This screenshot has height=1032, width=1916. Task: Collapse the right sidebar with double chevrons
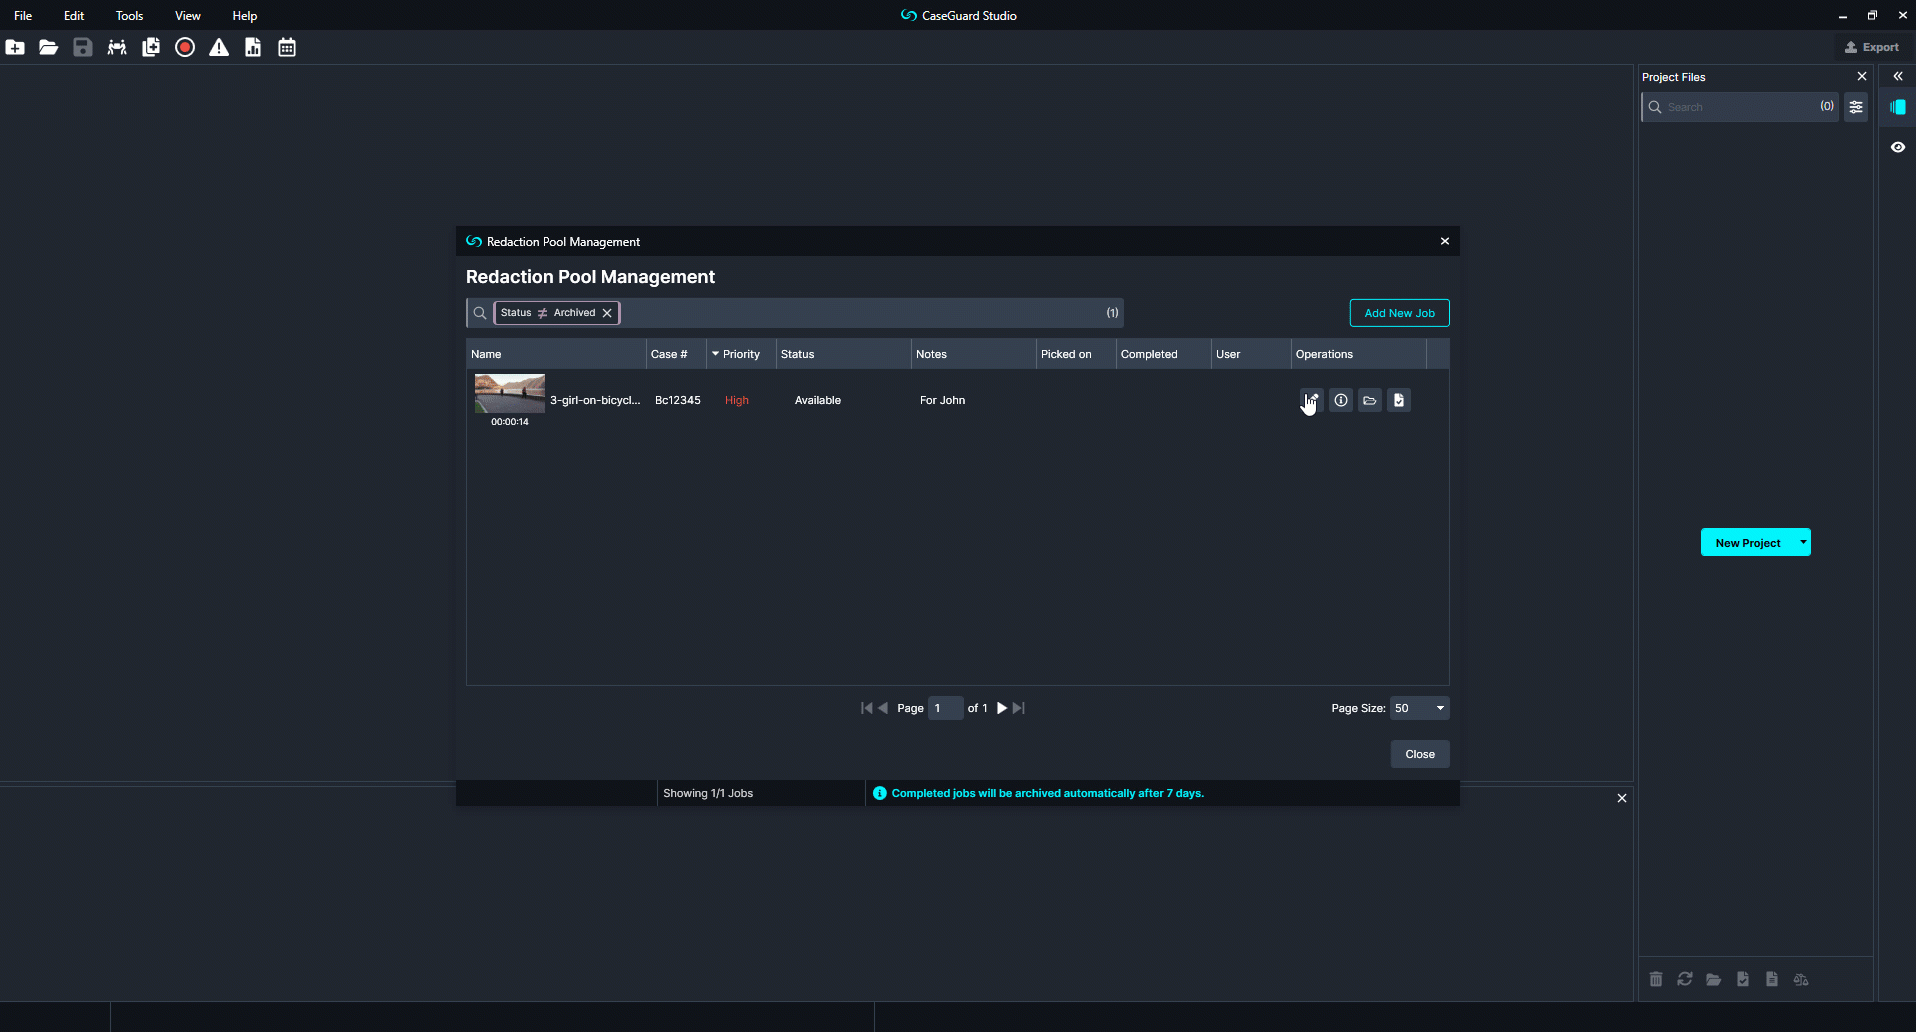tap(1899, 76)
